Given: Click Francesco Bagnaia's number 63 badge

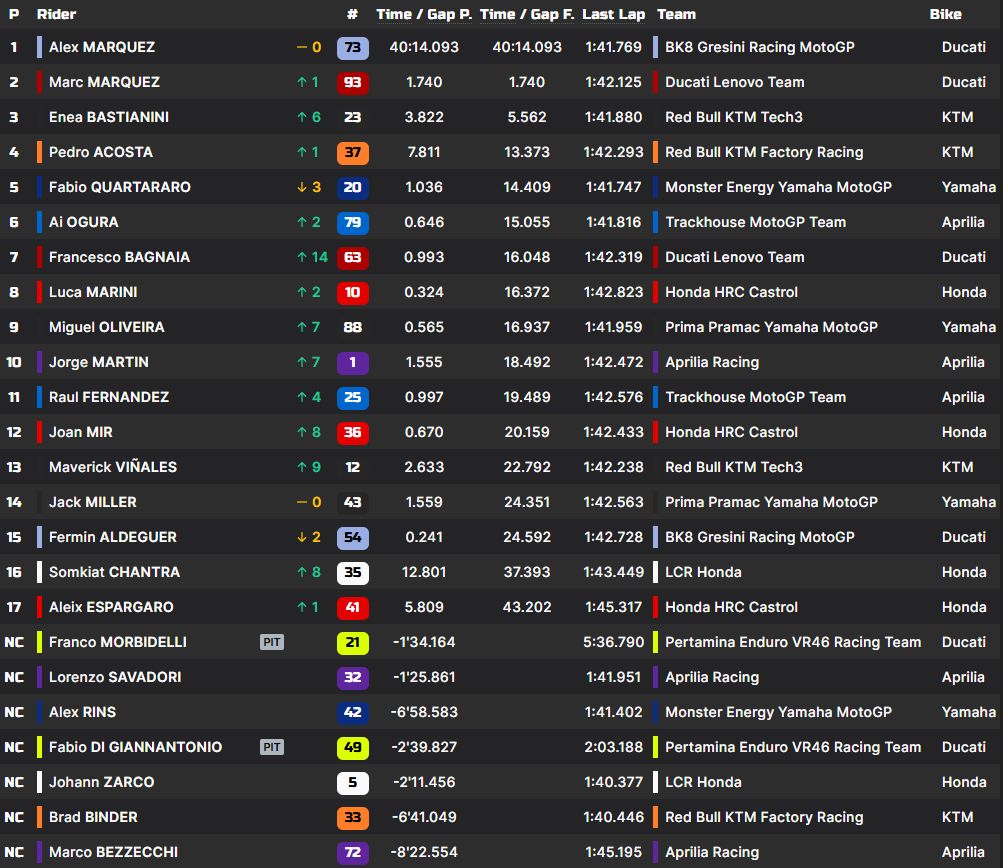Looking at the screenshot, I should coord(352,257).
